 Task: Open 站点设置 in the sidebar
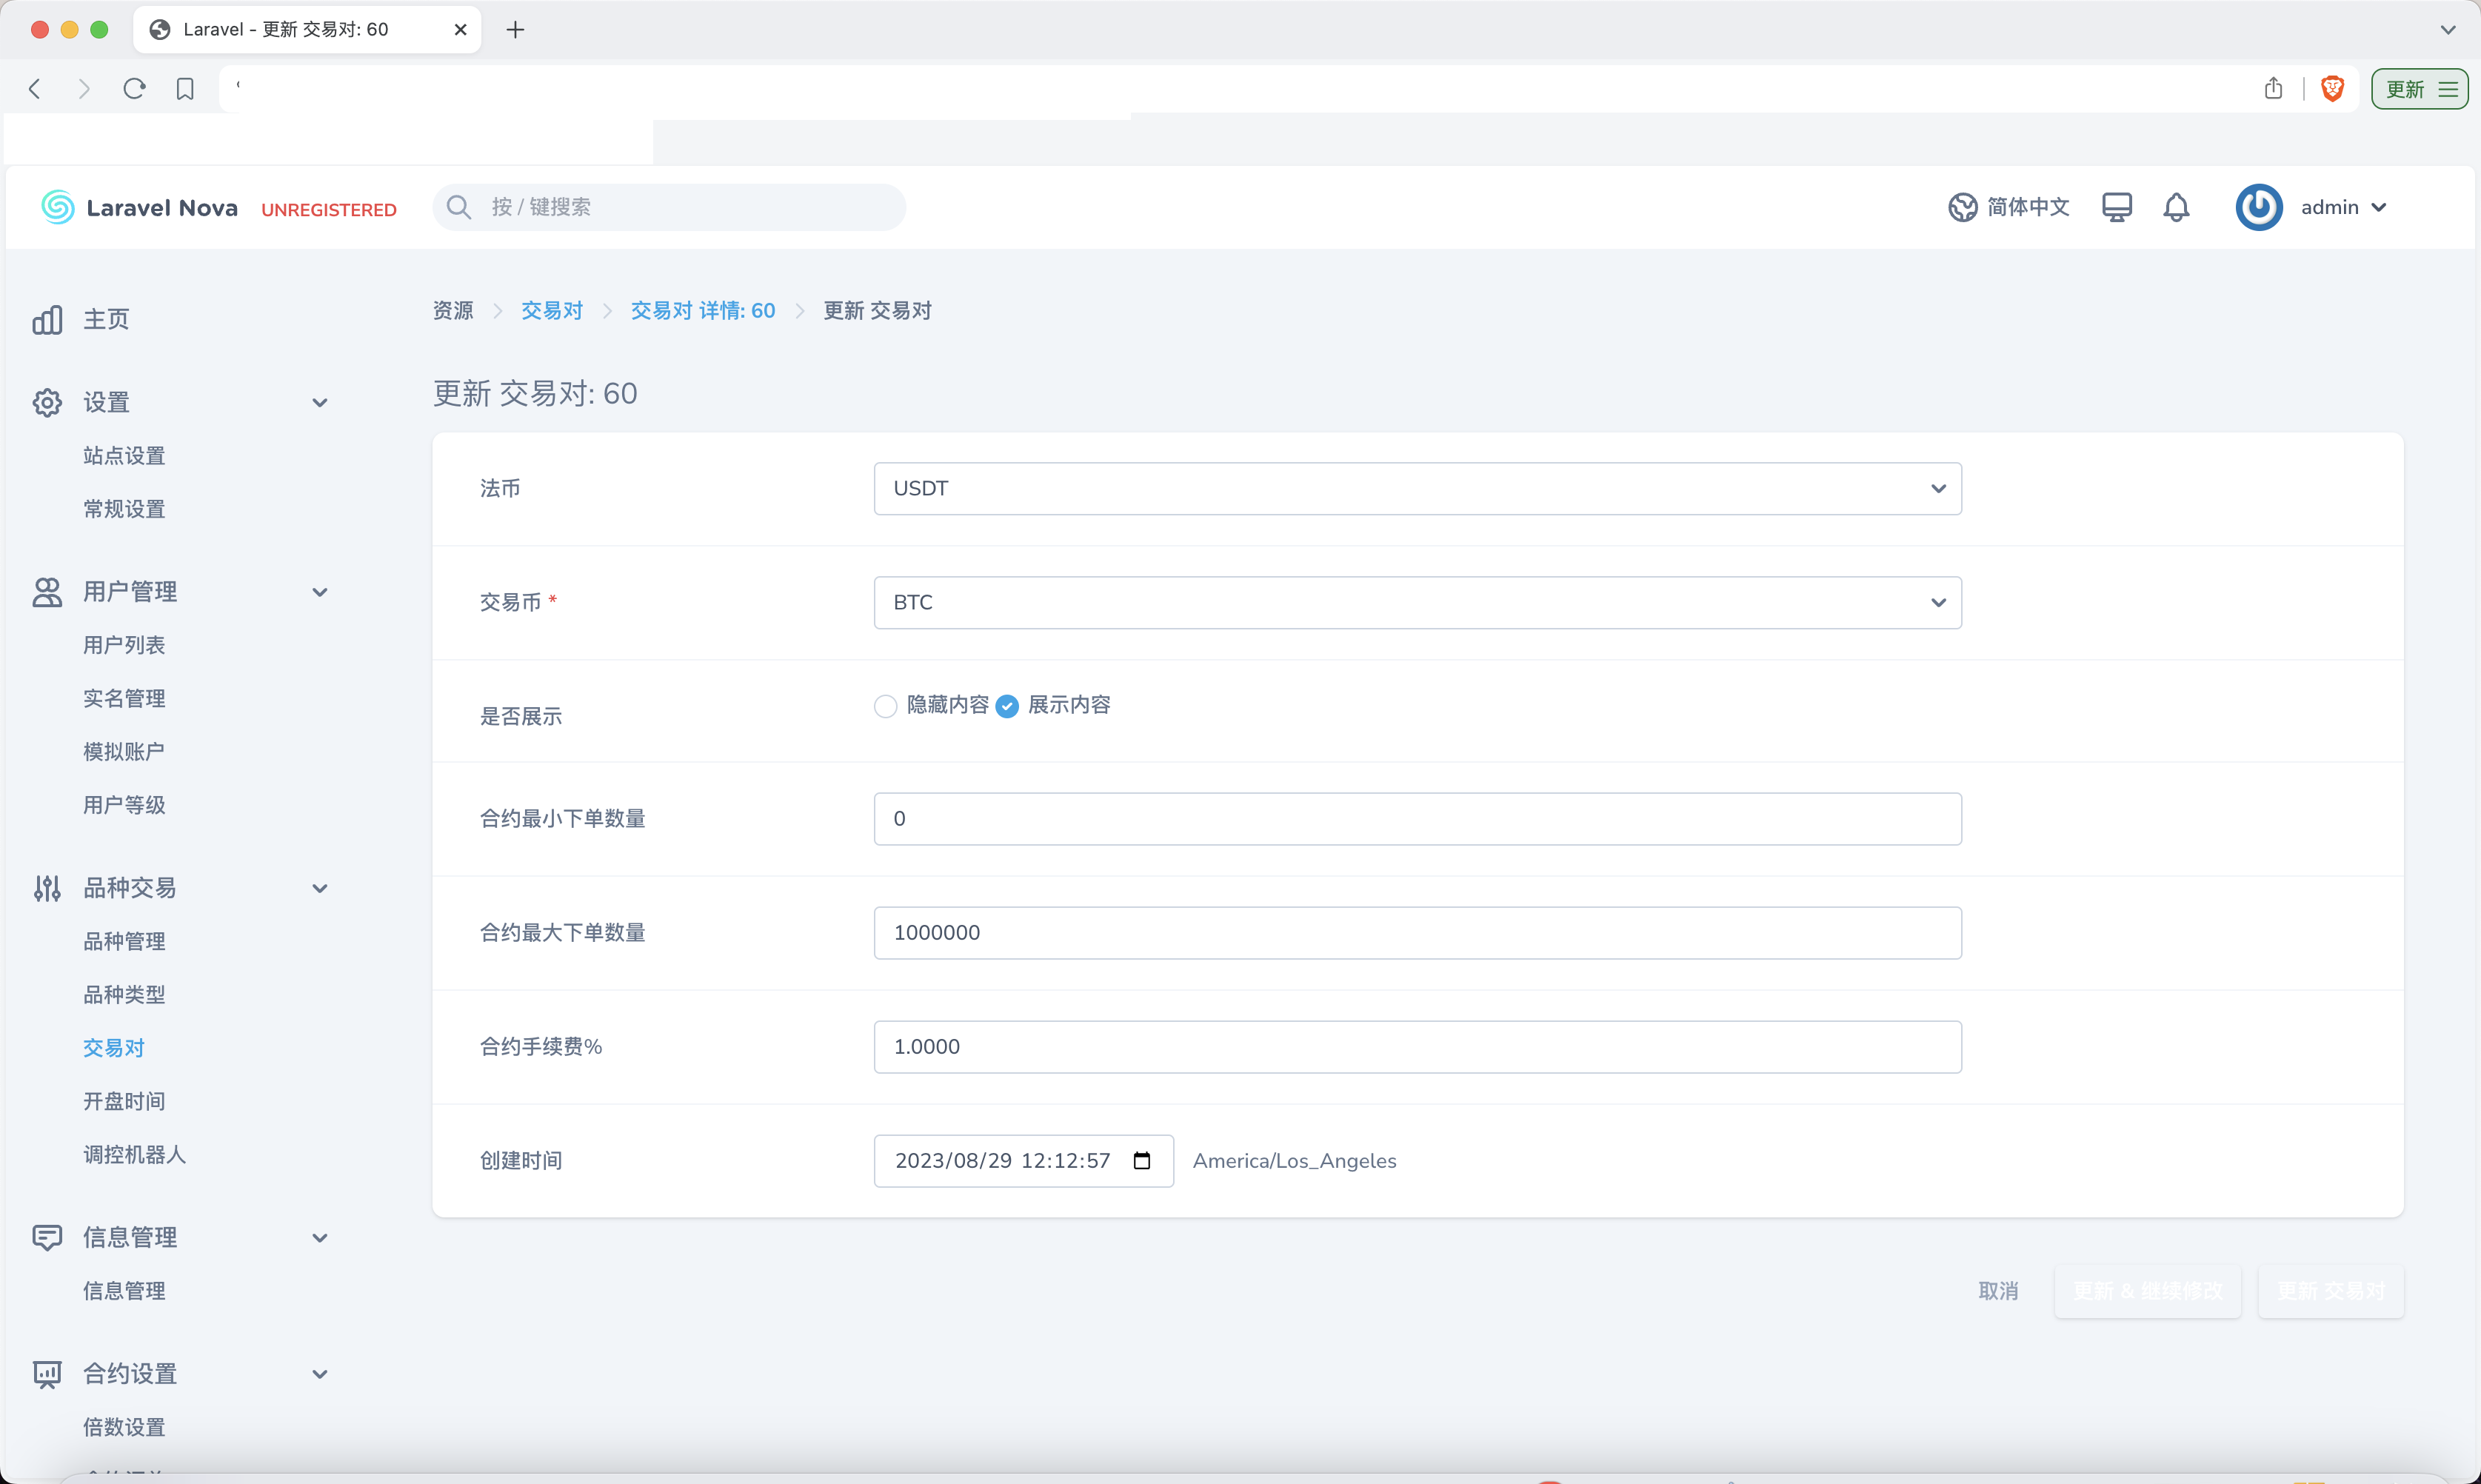[124, 456]
